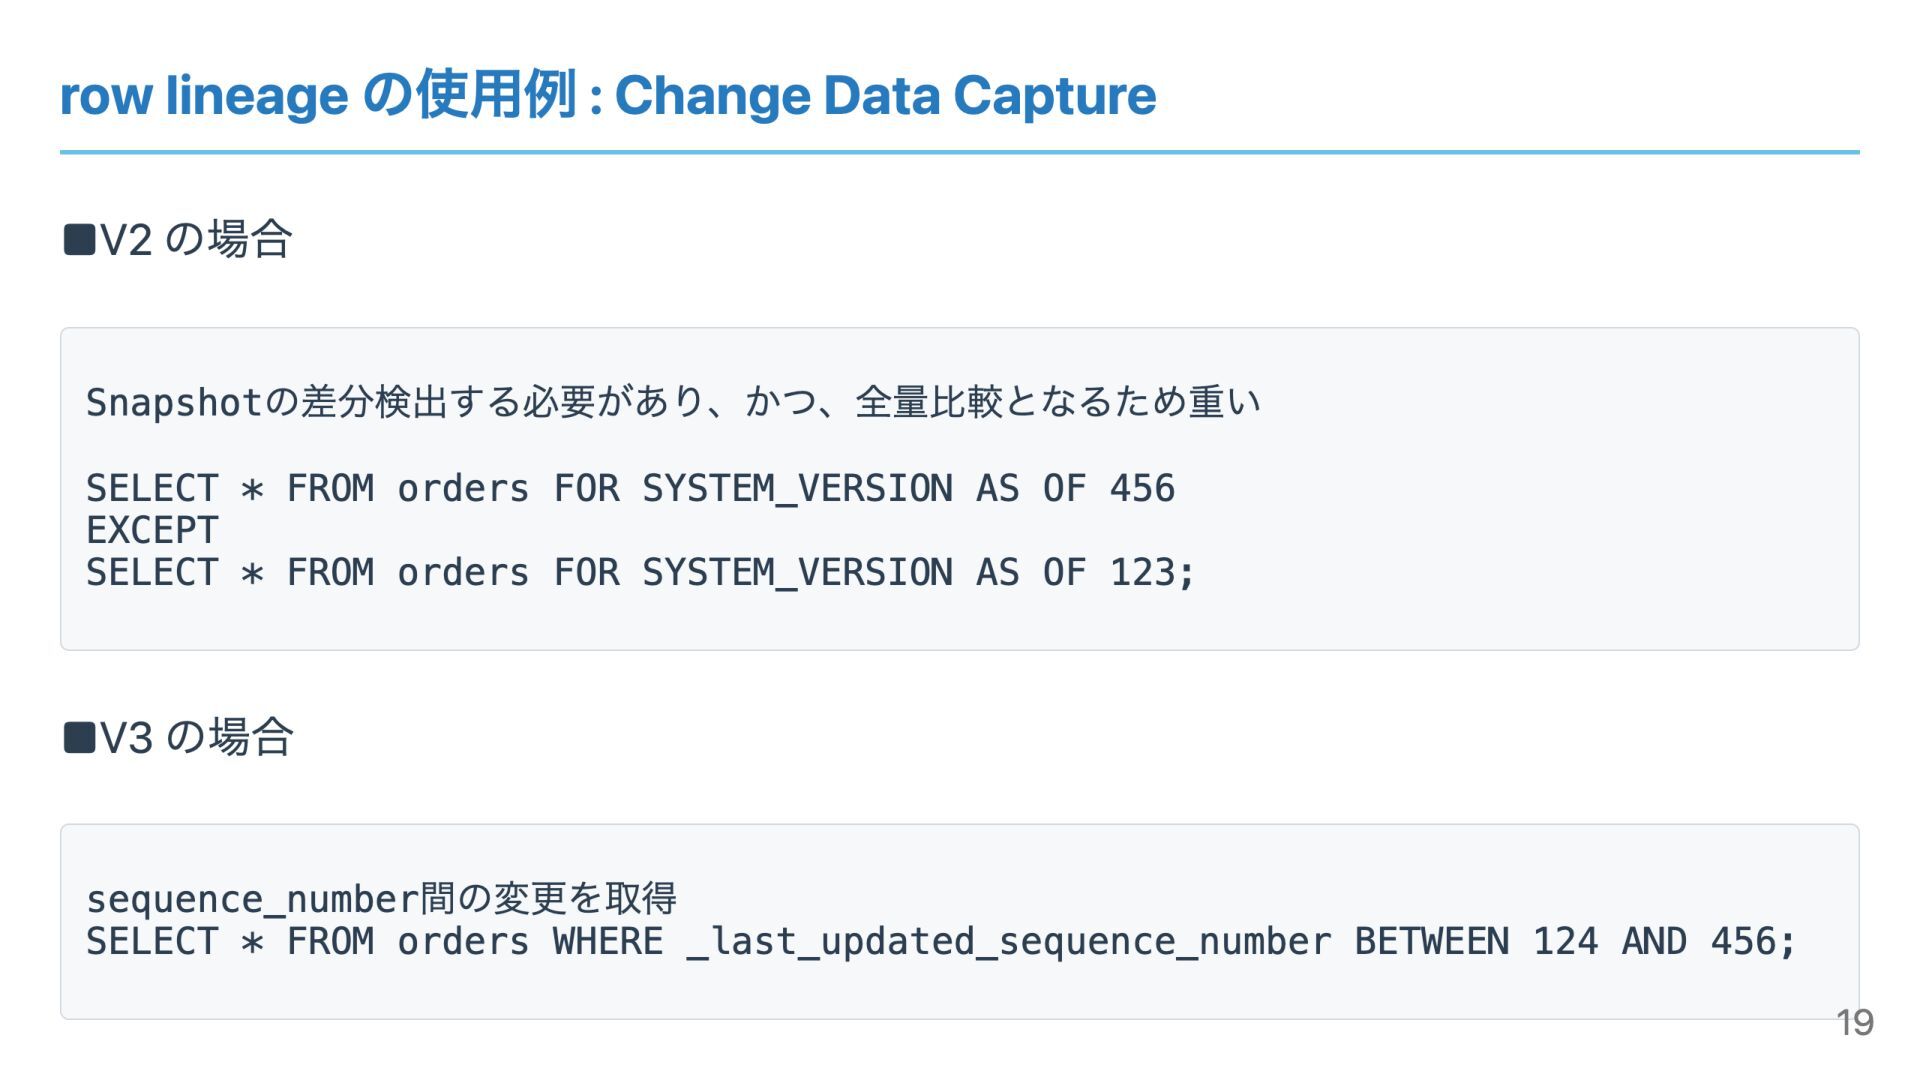Click the _last_updated_sequence_number column name

(1008, 942)
